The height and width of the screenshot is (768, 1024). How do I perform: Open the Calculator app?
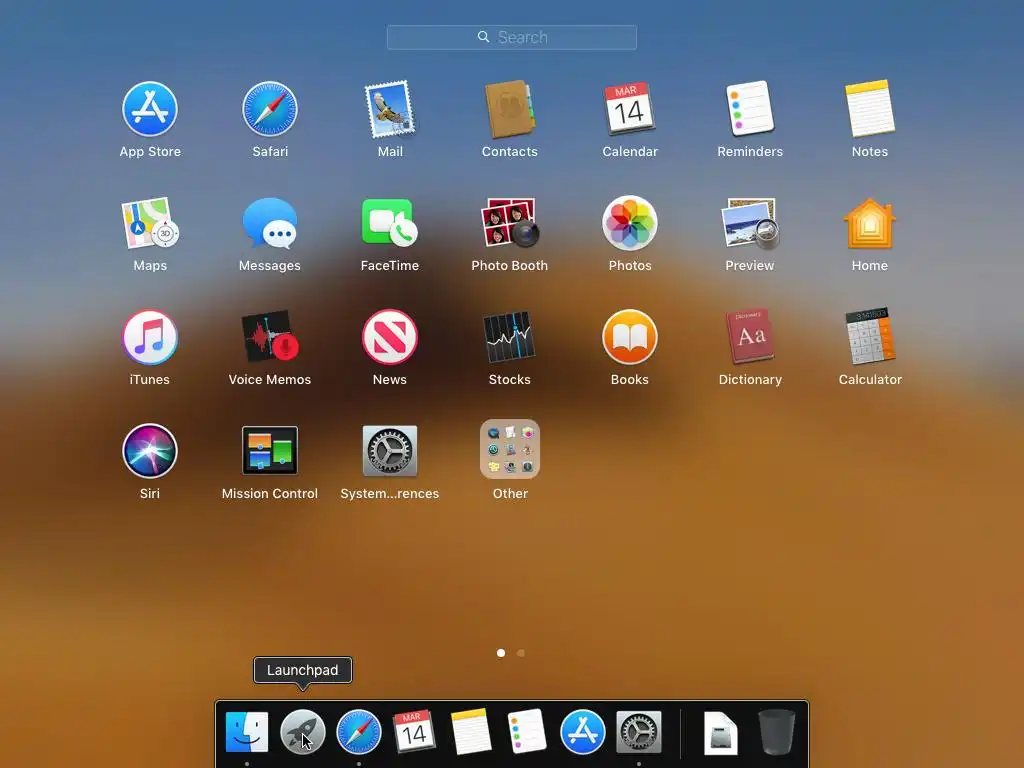(x=870, y=337)
